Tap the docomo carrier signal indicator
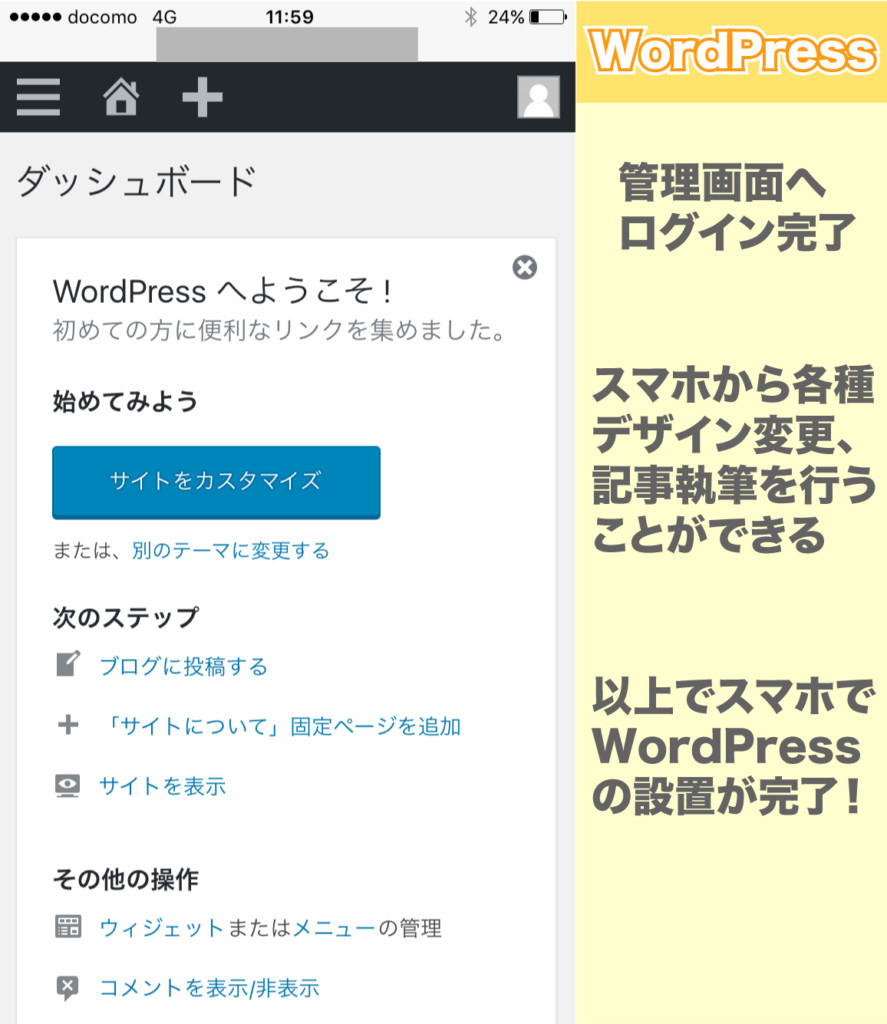The image size is (887, 1024). (73, 17)
